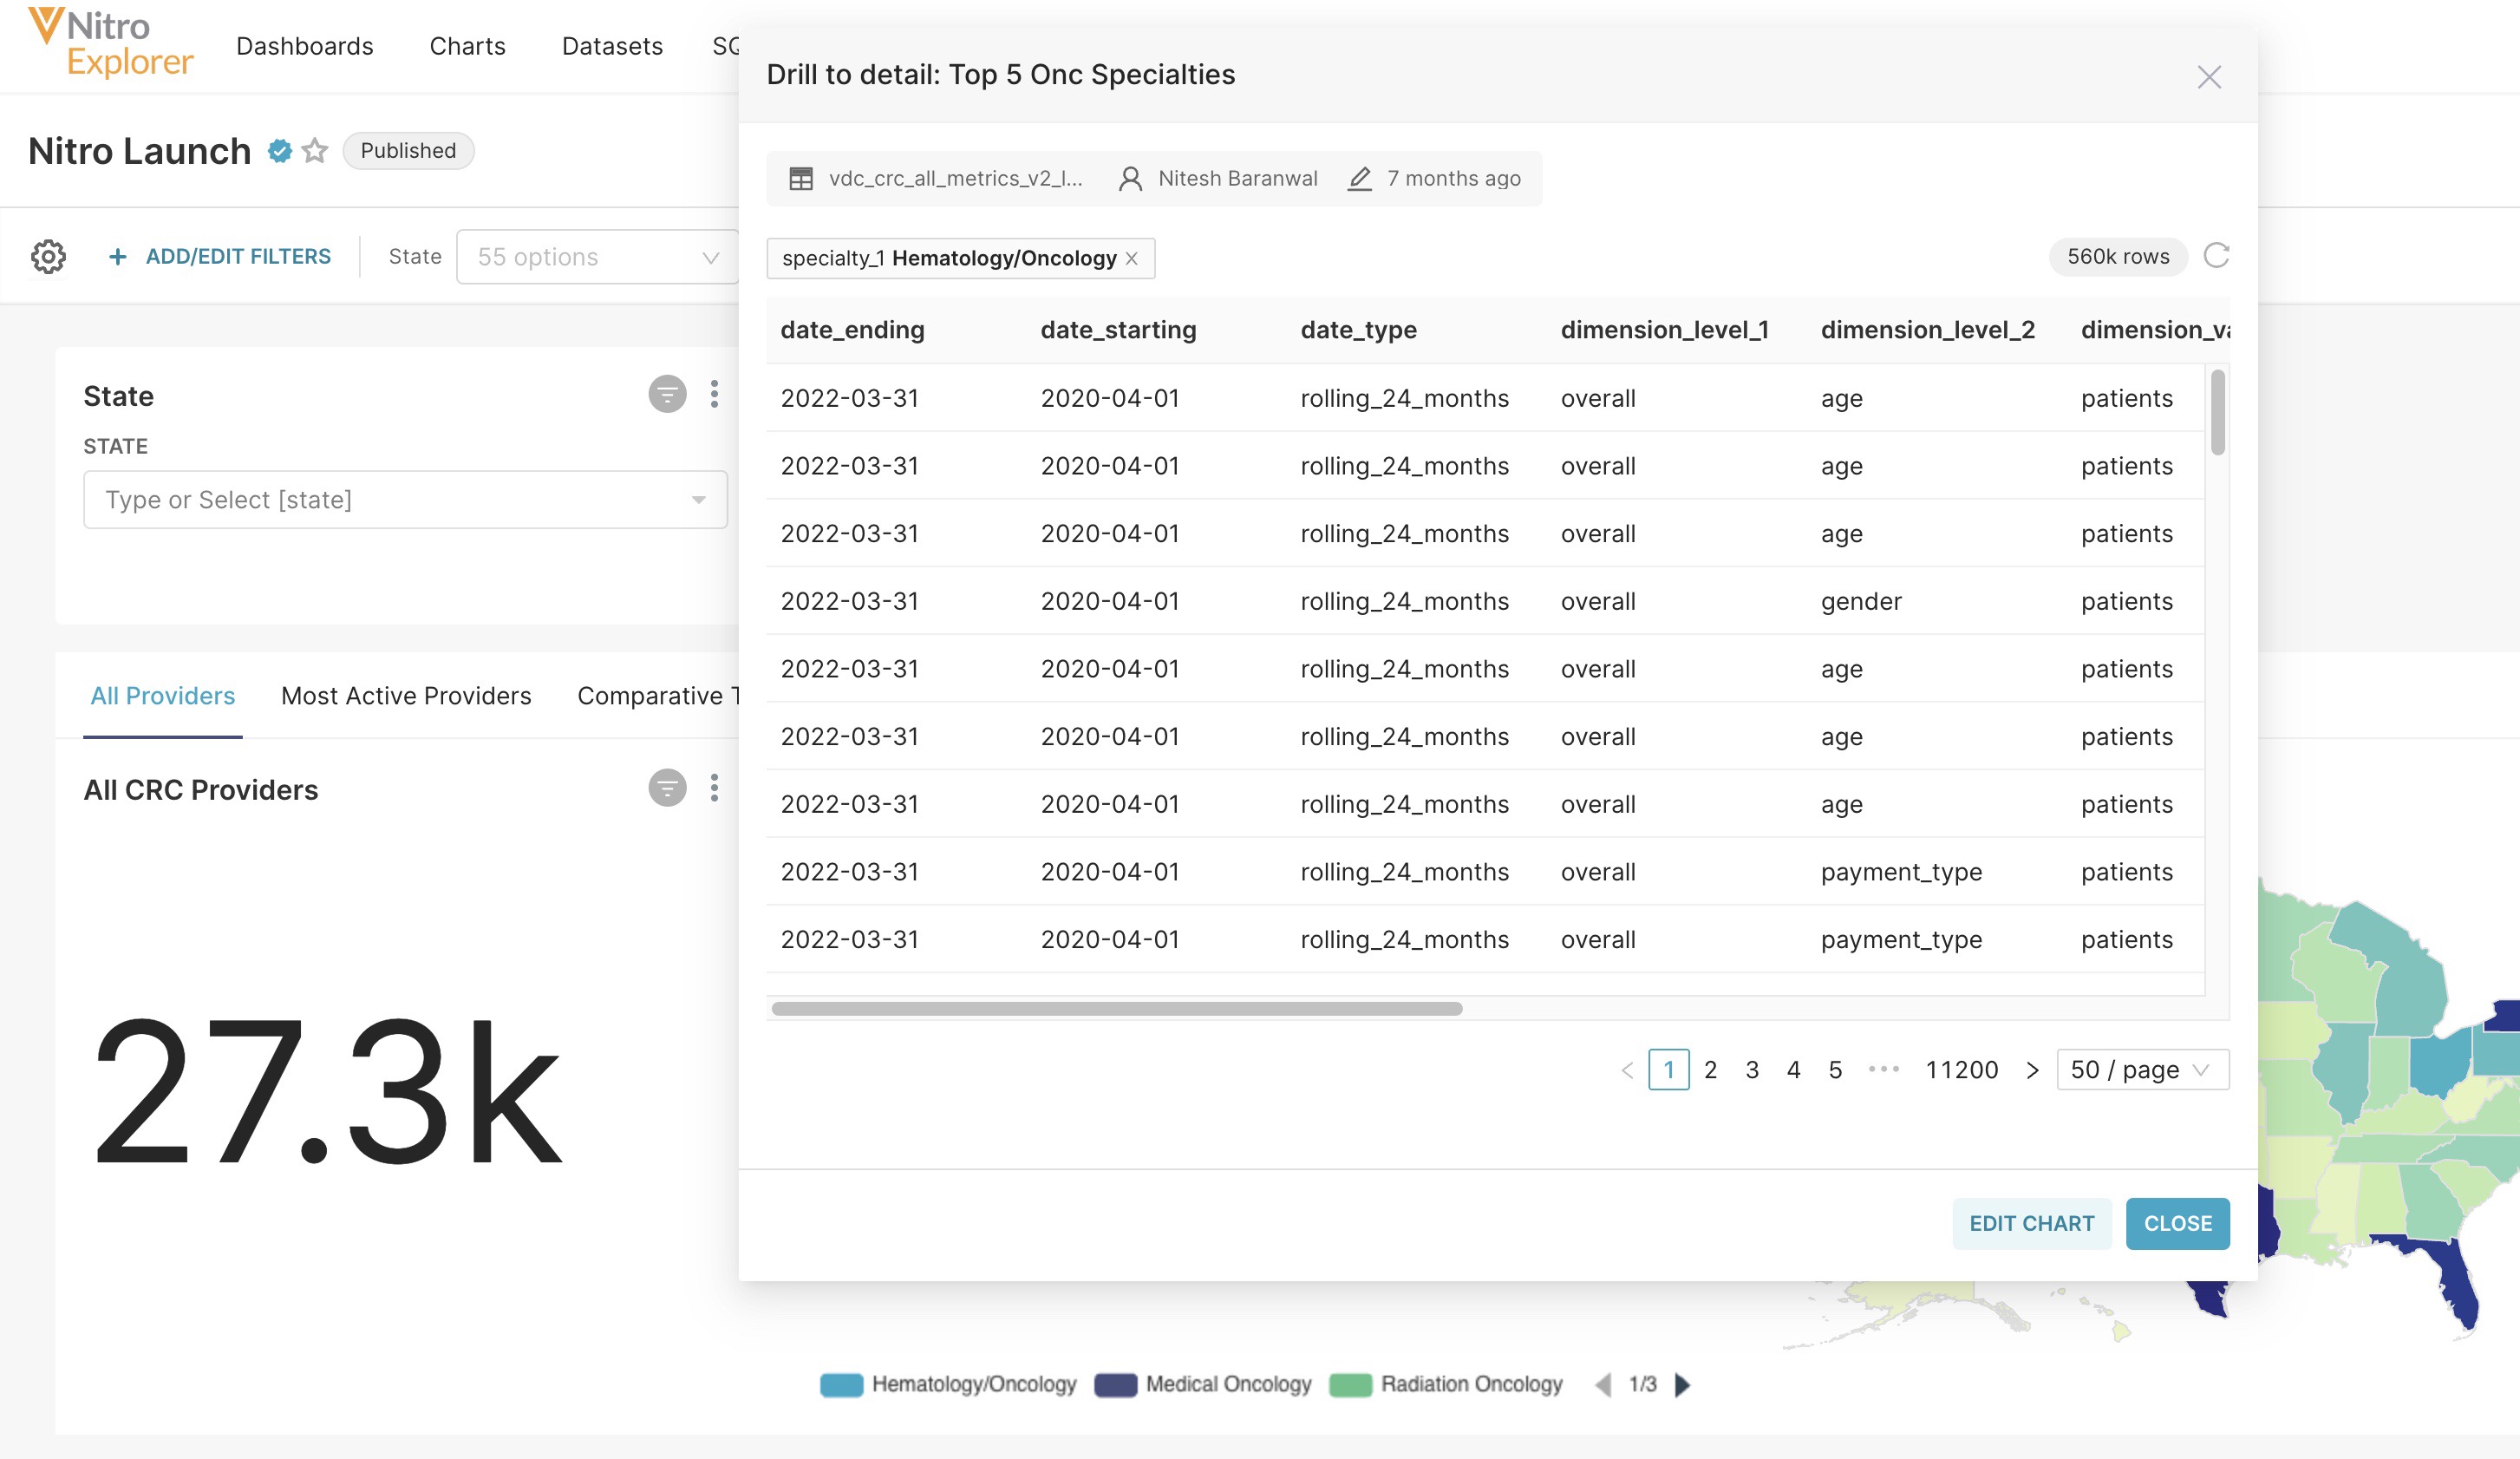The image size is (2520, 1459).
Task: Open the Charts menu item
Action: click(467, 46)
